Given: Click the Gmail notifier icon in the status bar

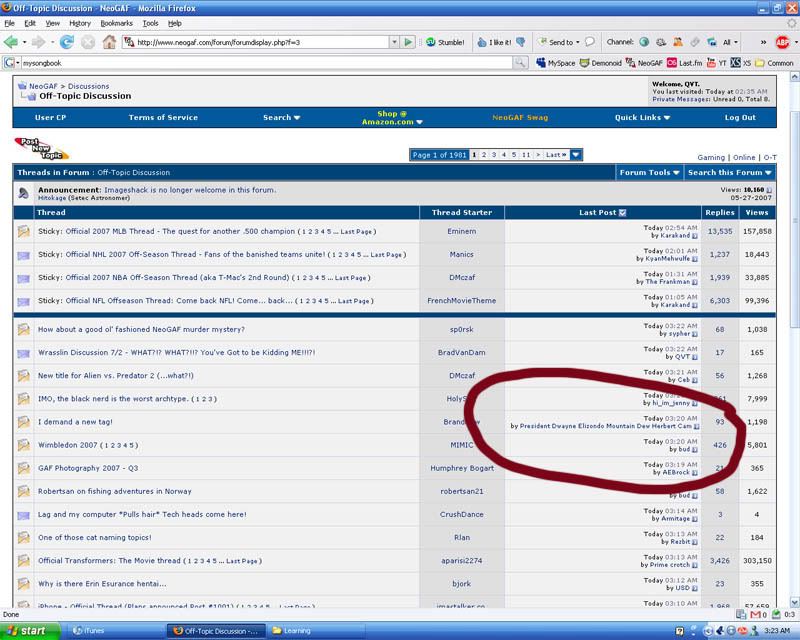Looking at the screenshot, I should pyautogui.click(x=758, y=614).
